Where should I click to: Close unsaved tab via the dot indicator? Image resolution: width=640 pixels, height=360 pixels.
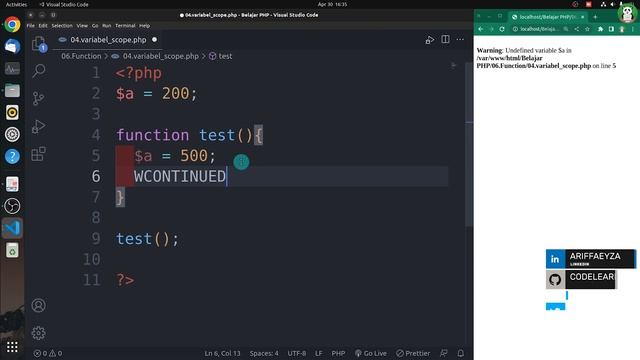[x=154, y=40]
